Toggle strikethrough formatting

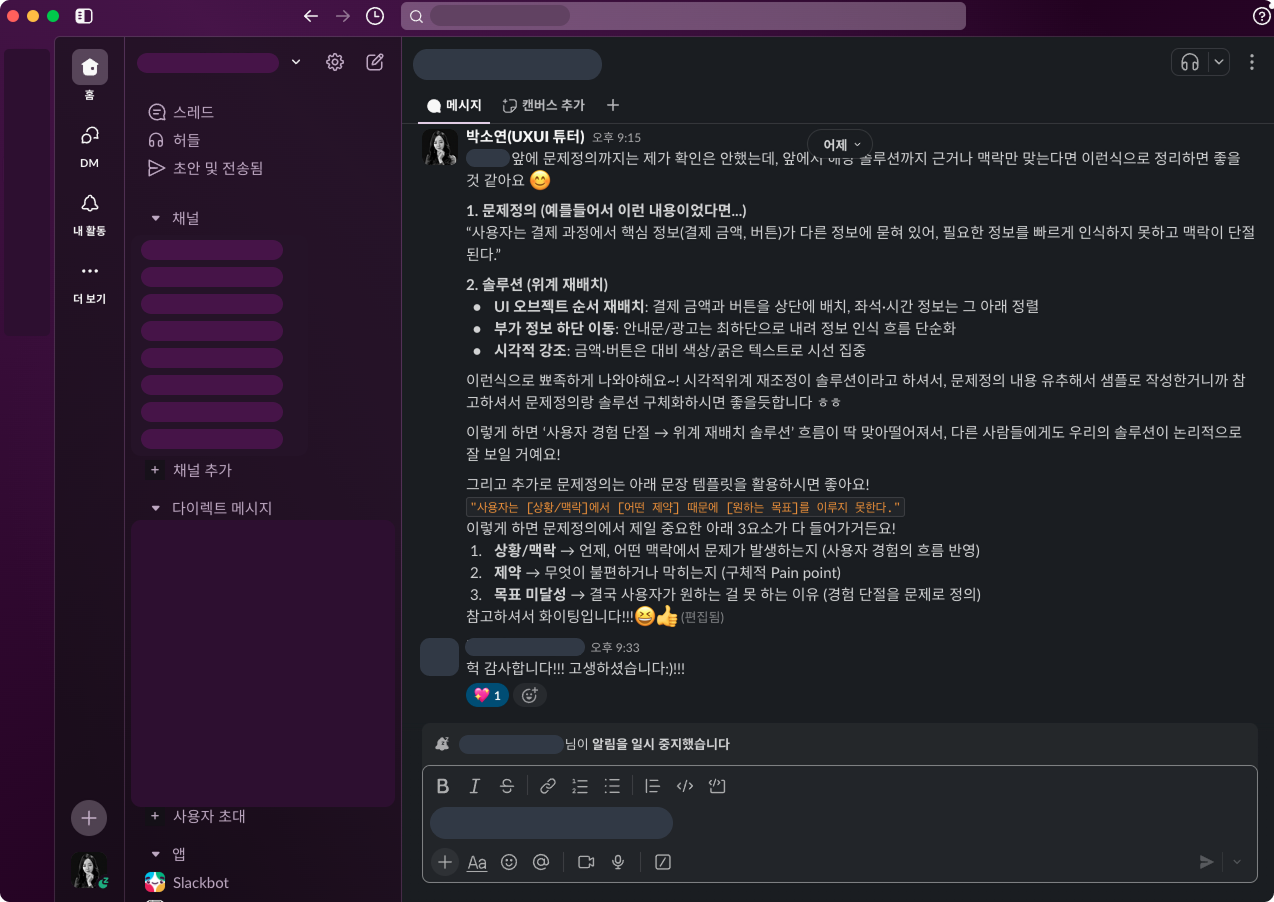pyautogui.click(x=507, y=786)
